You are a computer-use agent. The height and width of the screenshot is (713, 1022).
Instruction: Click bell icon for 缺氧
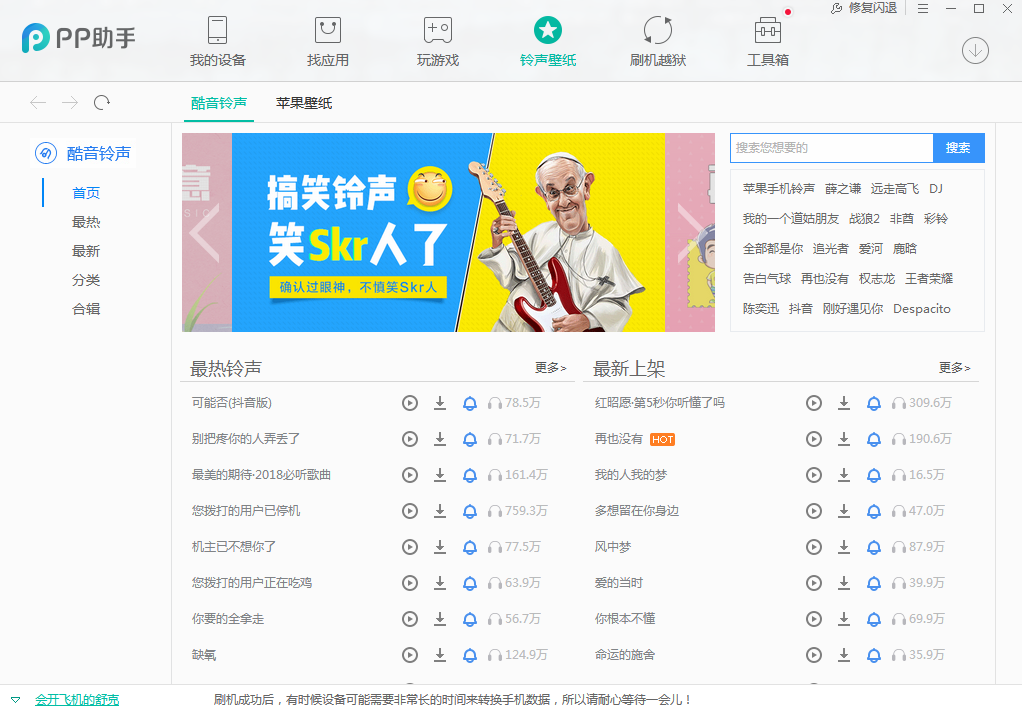(x=469, y=655)
